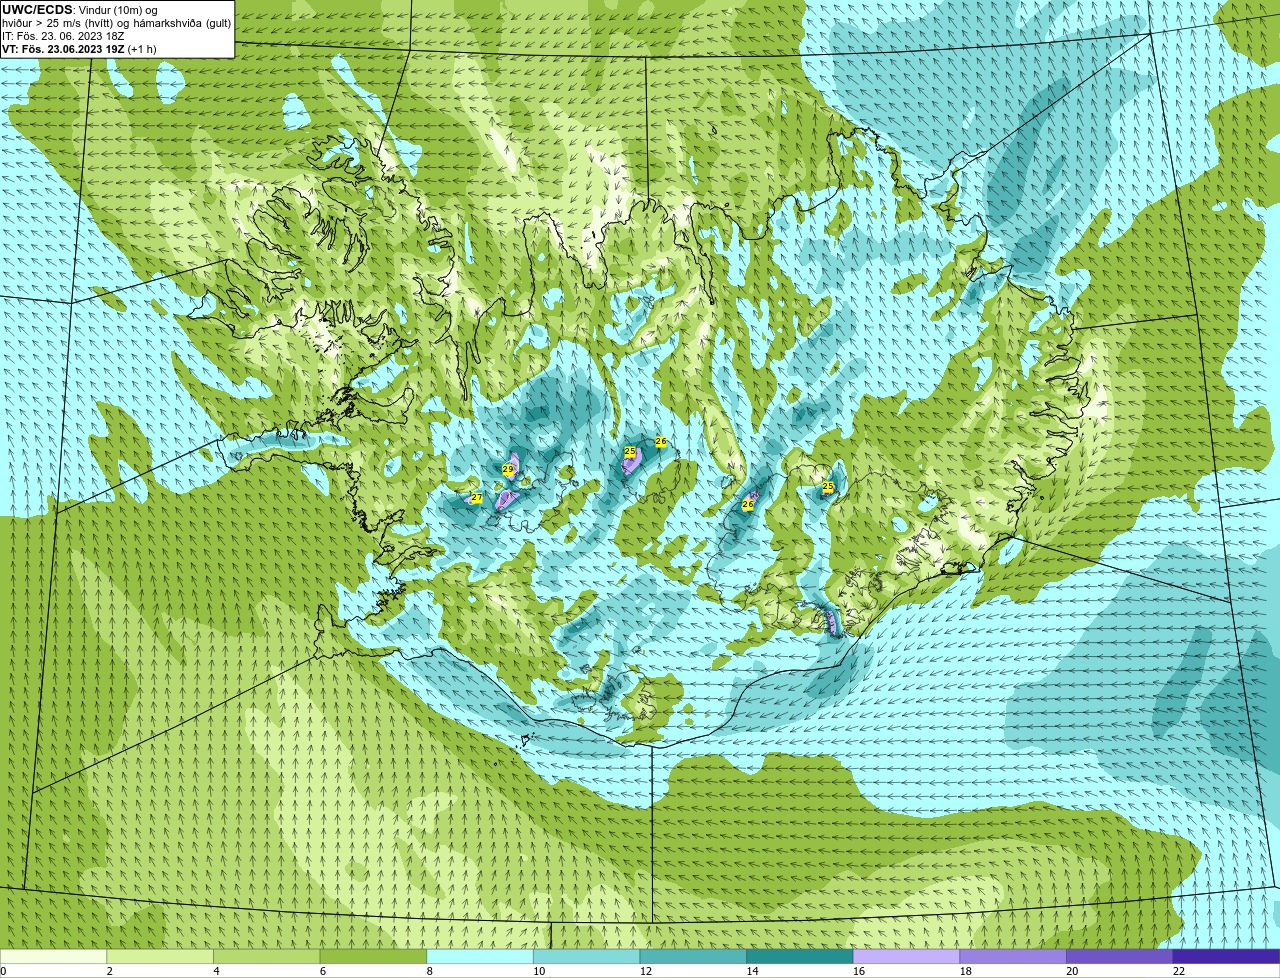1280x978 pixels.
Task: Click the 'IT: Fös. 23. 06. 2023 18Z' line
Action: pyautogui.click(x=63, y=36)
